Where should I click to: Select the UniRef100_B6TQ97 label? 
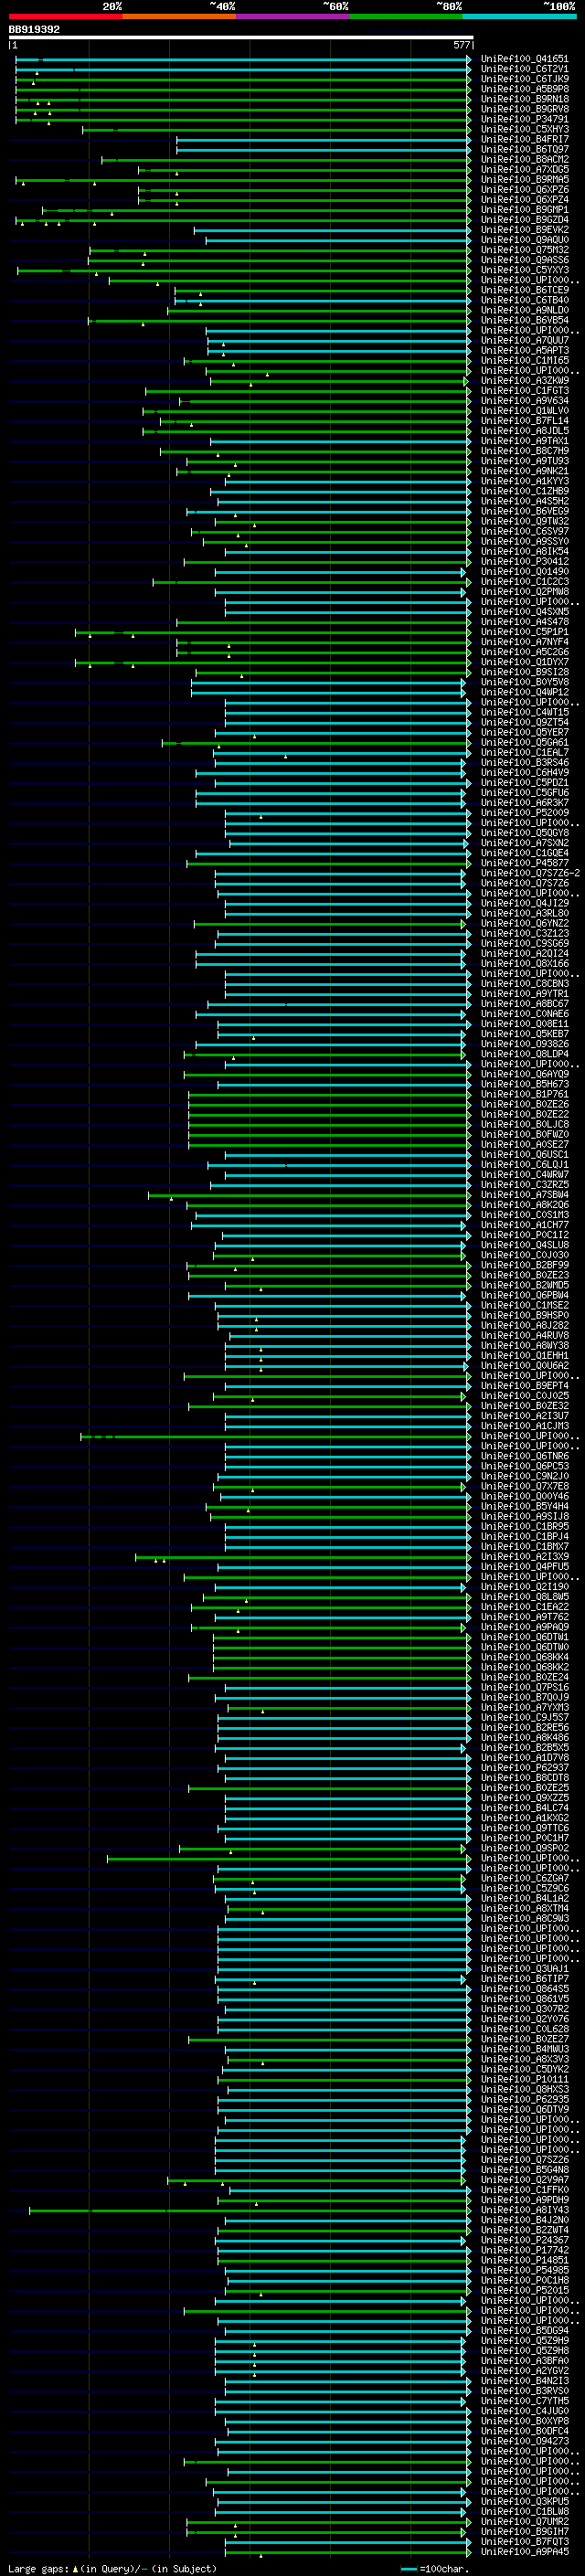525,150
